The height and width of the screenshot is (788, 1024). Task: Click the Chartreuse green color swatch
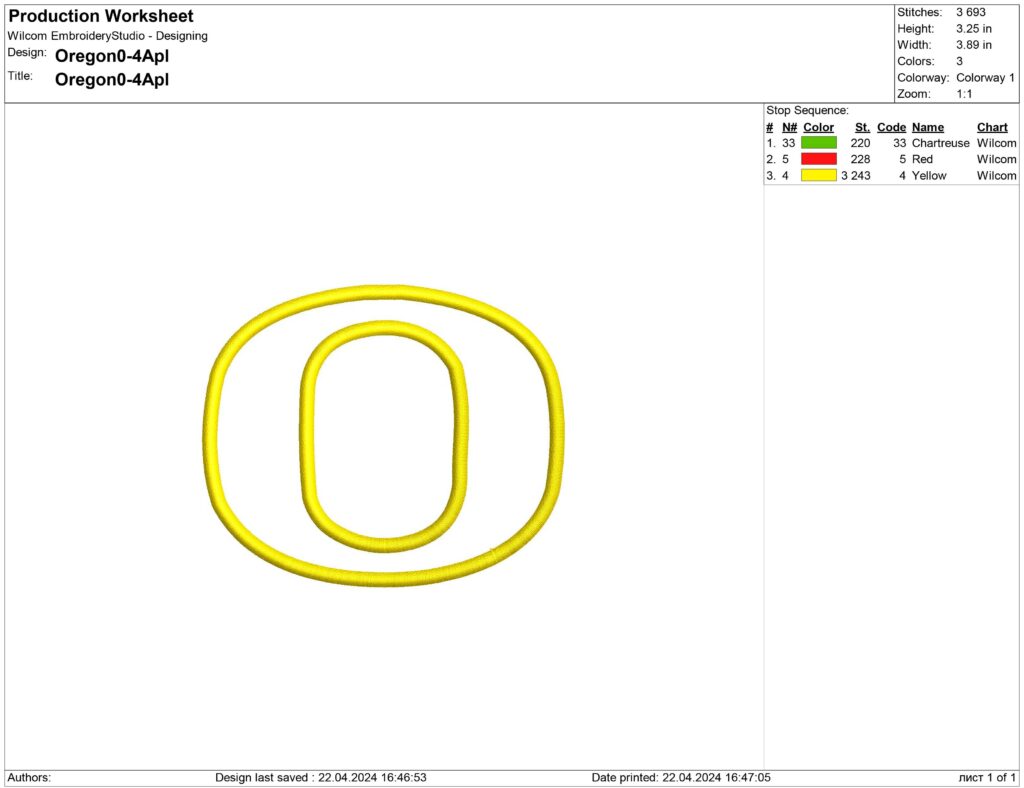pos(818,142)
